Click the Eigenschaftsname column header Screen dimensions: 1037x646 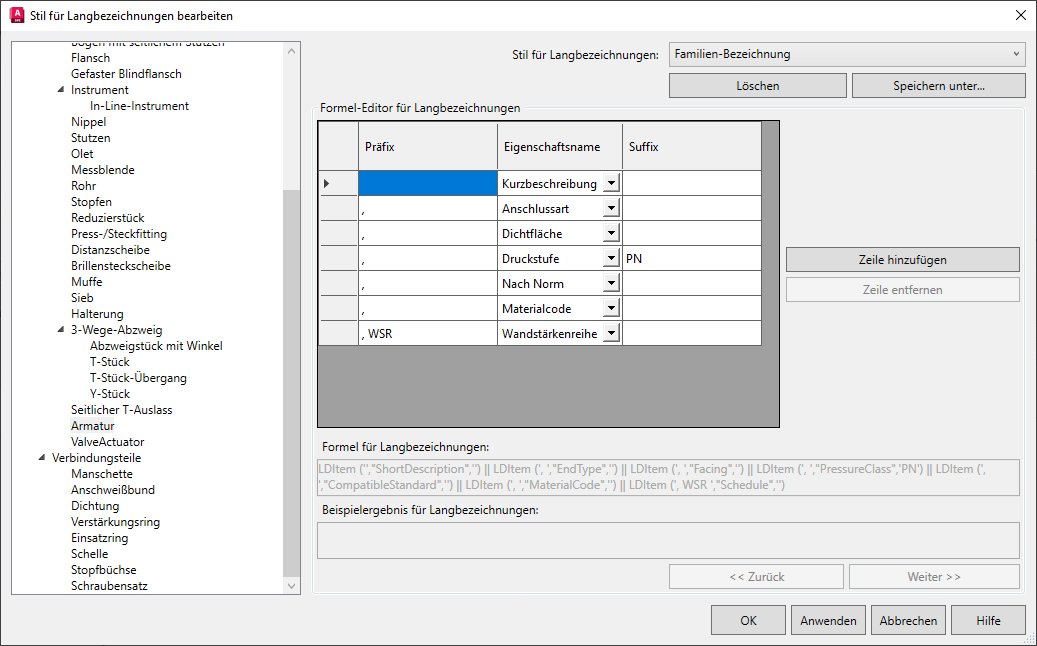coord(560,146)
